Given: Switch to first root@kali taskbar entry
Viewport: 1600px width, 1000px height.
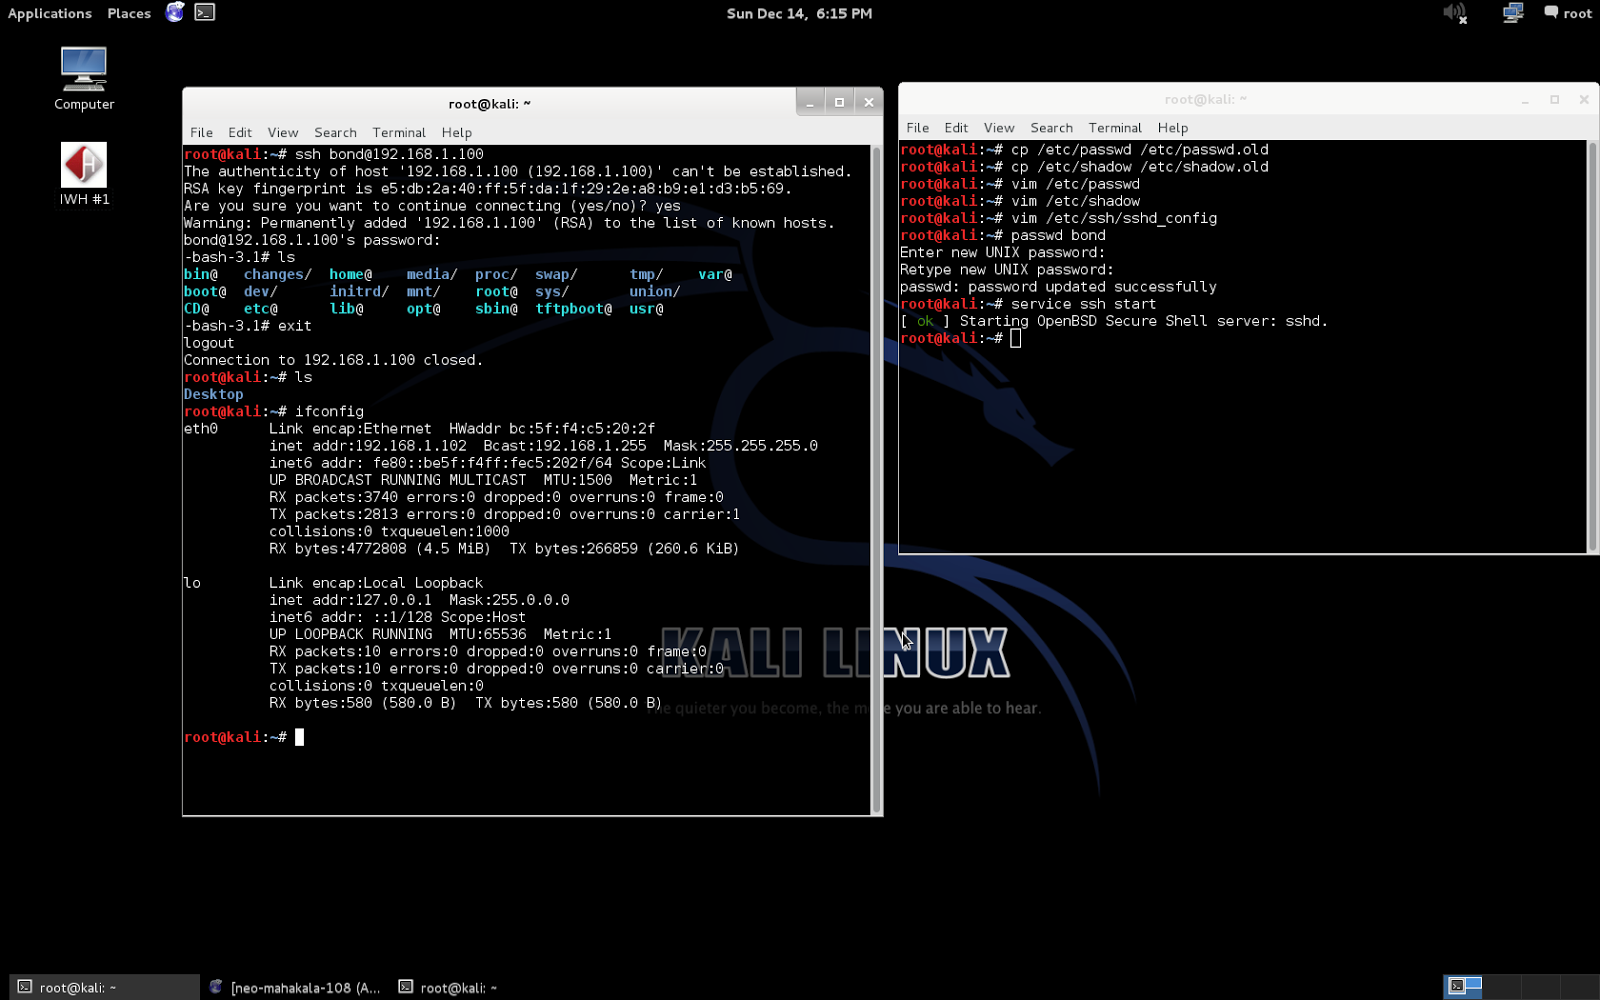Looking at the screenshot, I should pyautogui.click(x=104, y=987).
